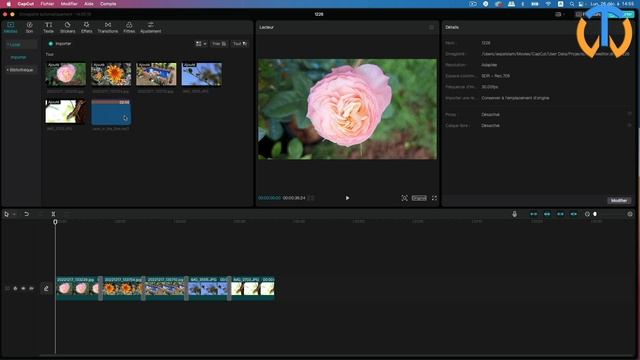Select the white blossom branch thumbnail
This screenshot has height=360, width=640.
[66, 111]
